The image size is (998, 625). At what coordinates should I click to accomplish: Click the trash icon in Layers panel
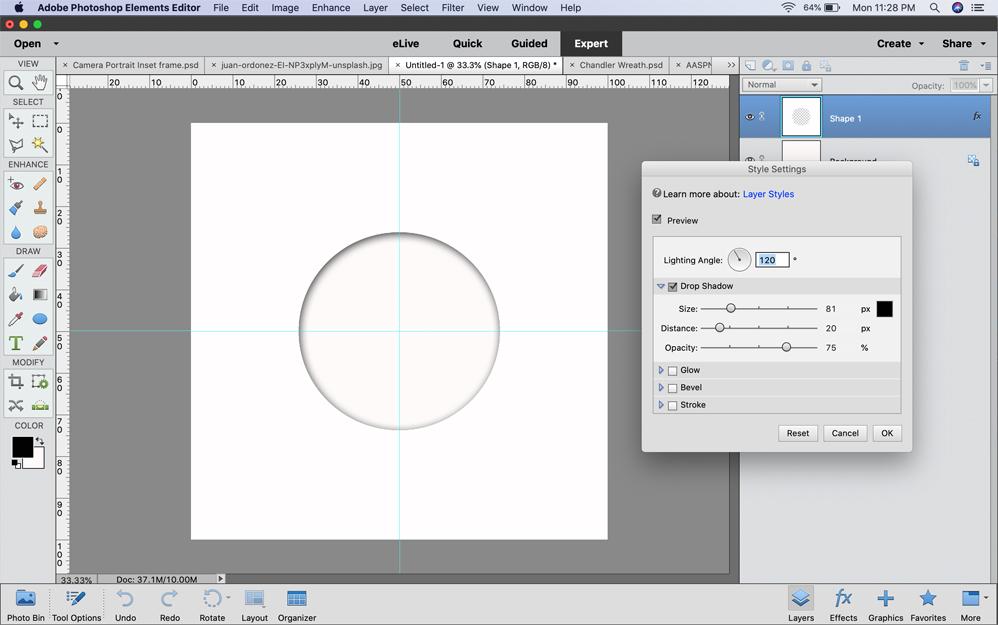tap(964, 66)
